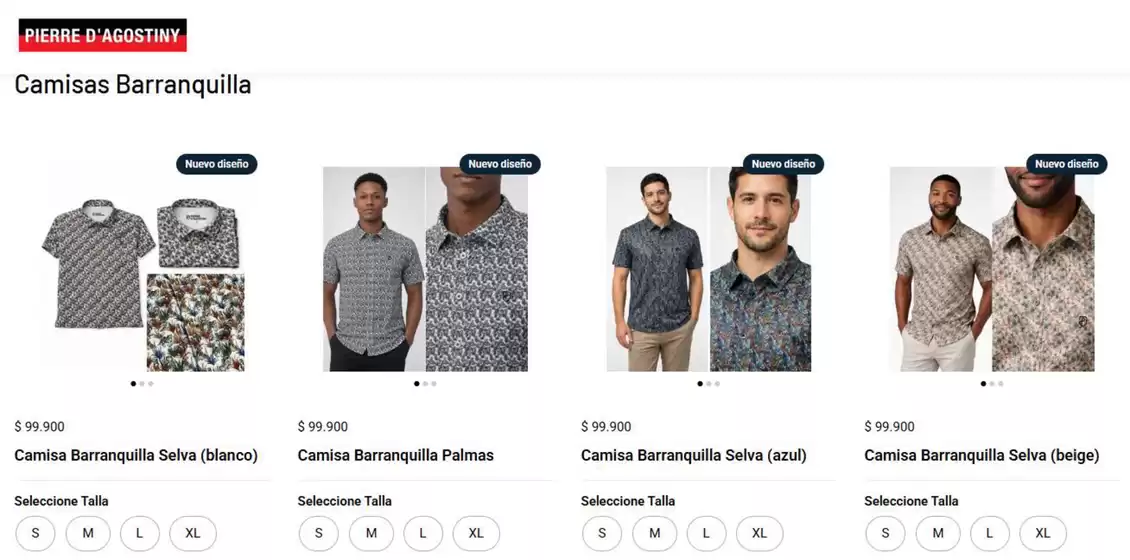
Task: Click the Pierre D'Agostiny logo
Action: pos(102,35)
